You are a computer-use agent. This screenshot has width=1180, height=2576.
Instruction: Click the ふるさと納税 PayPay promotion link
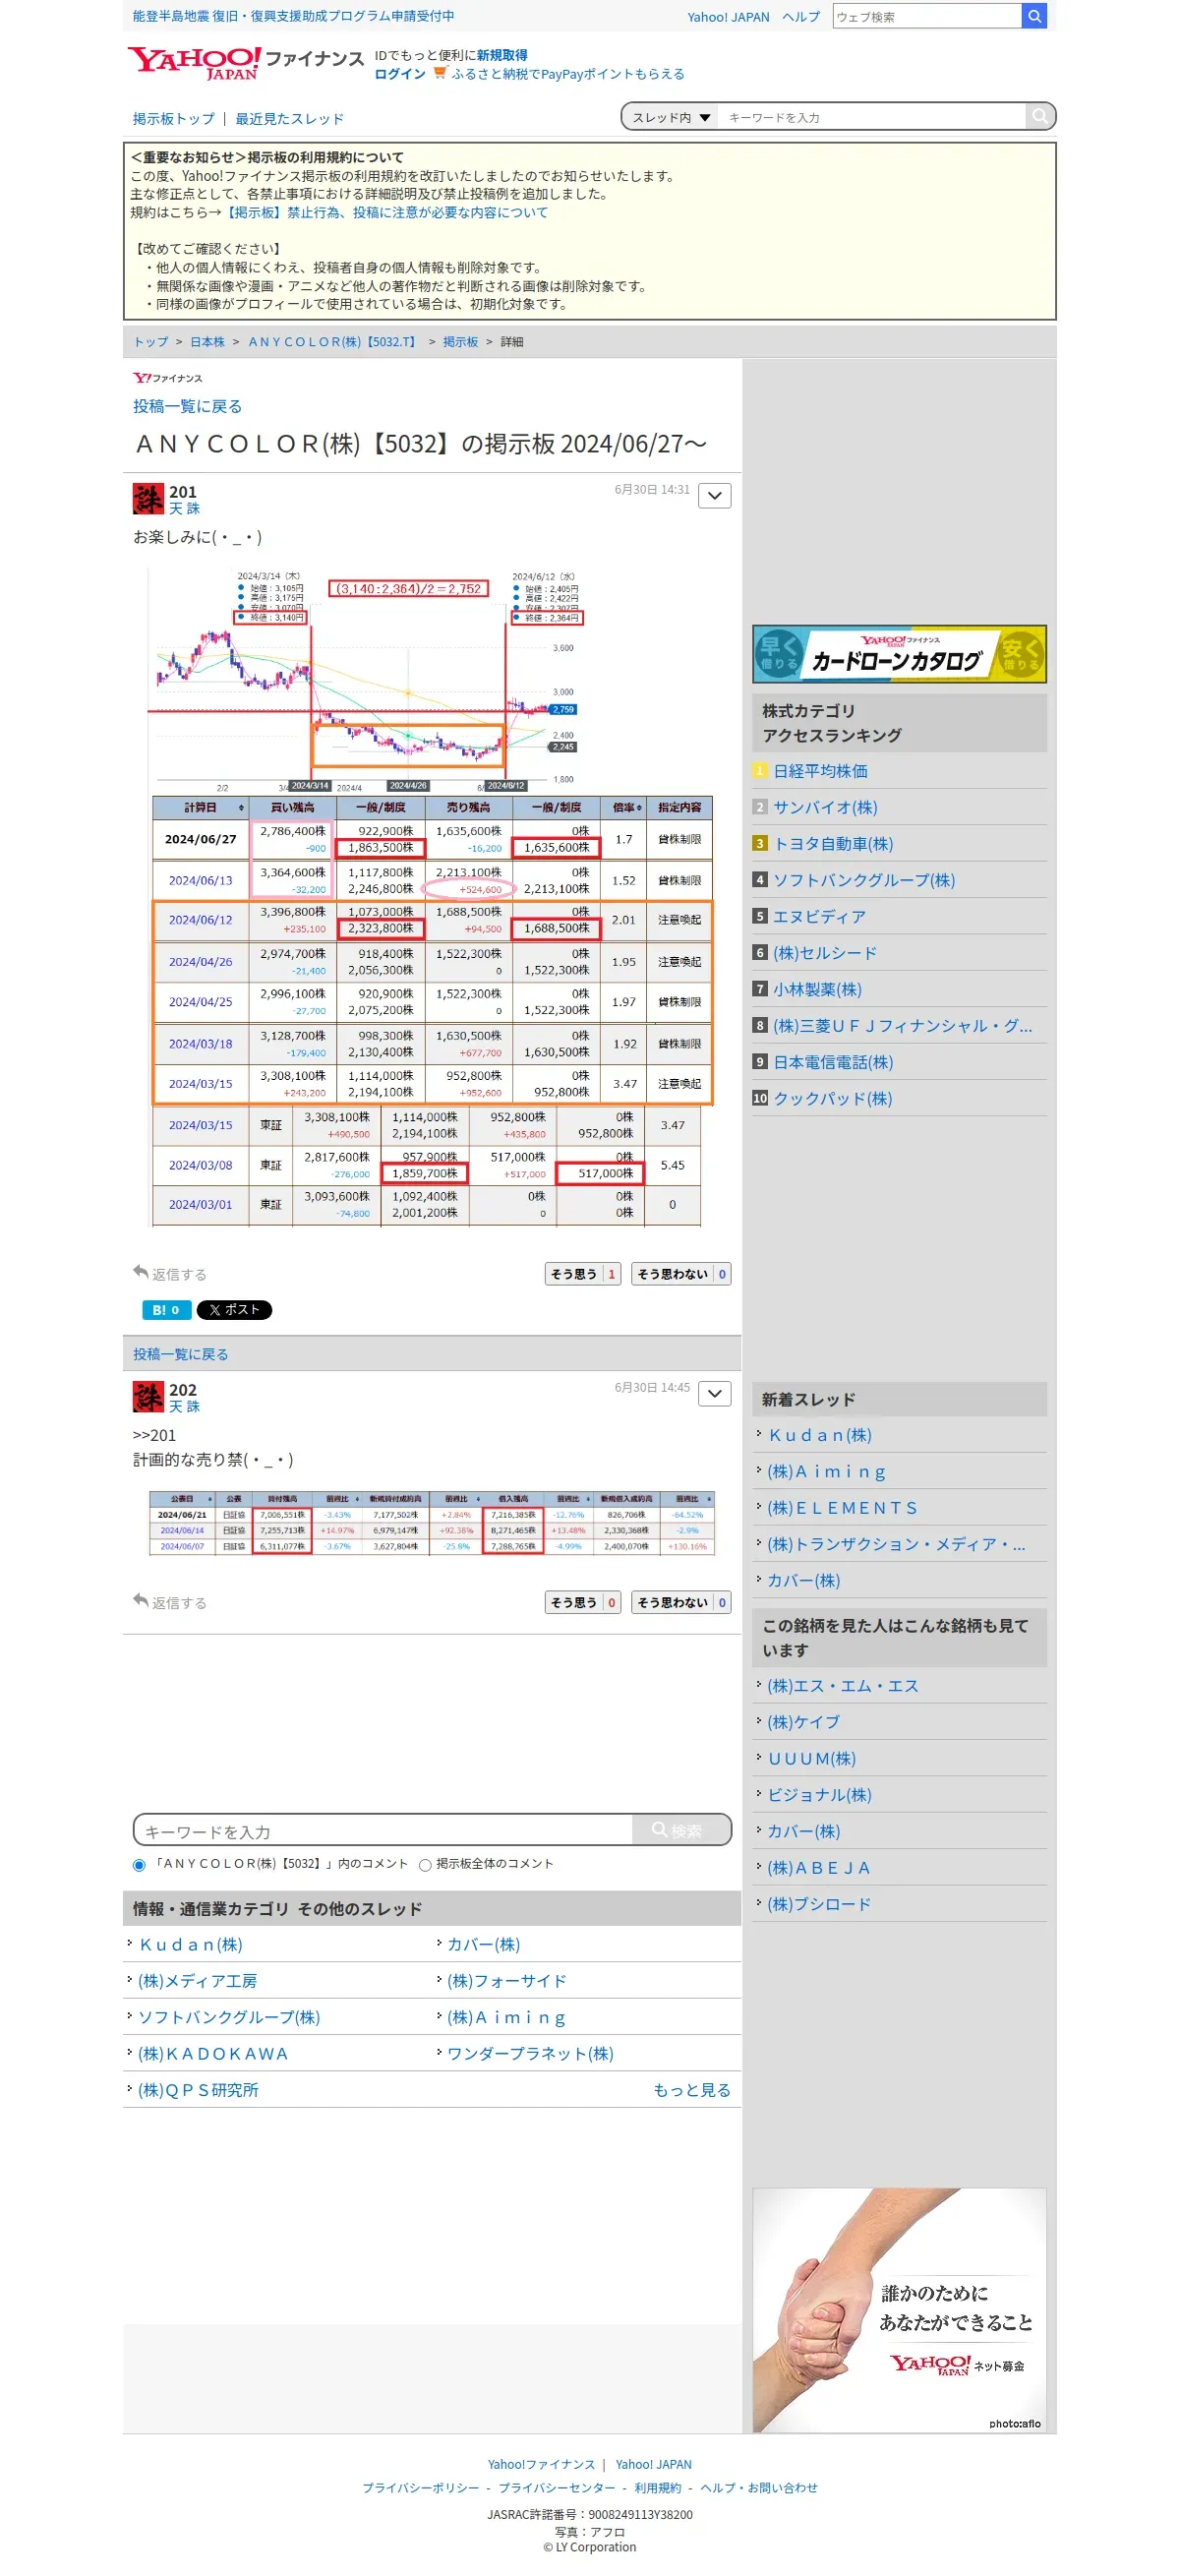point(568,74)
